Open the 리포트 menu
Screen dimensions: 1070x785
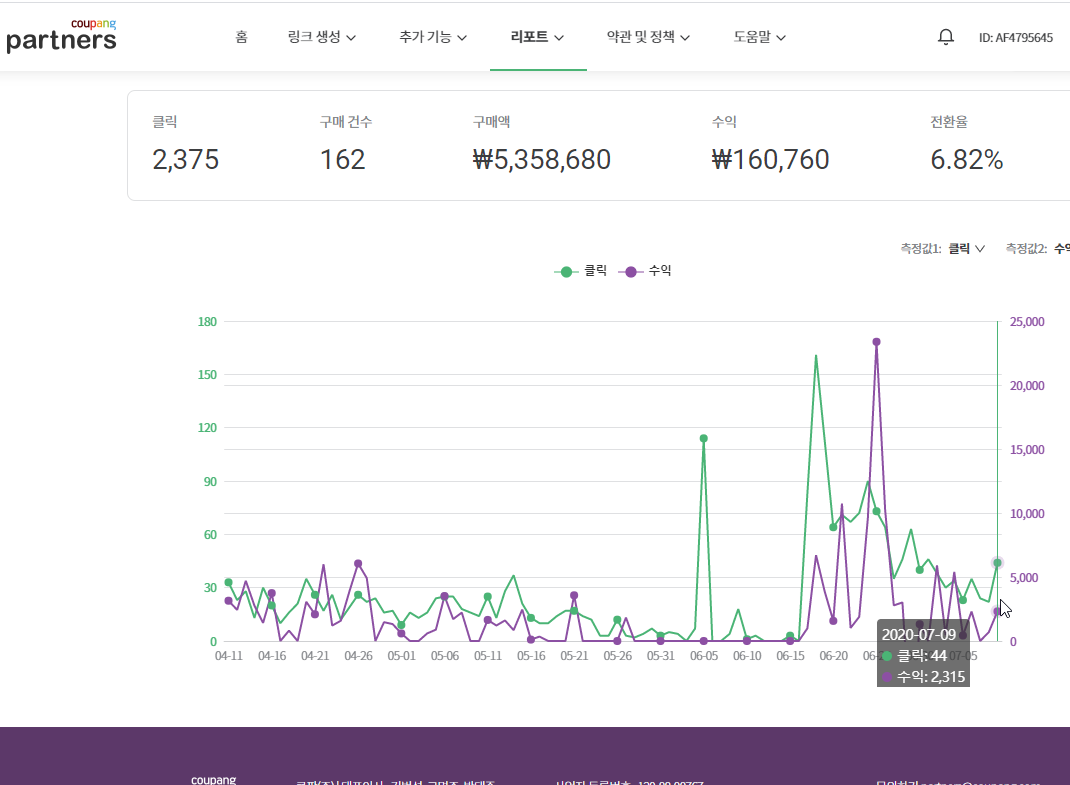point(537,37)
